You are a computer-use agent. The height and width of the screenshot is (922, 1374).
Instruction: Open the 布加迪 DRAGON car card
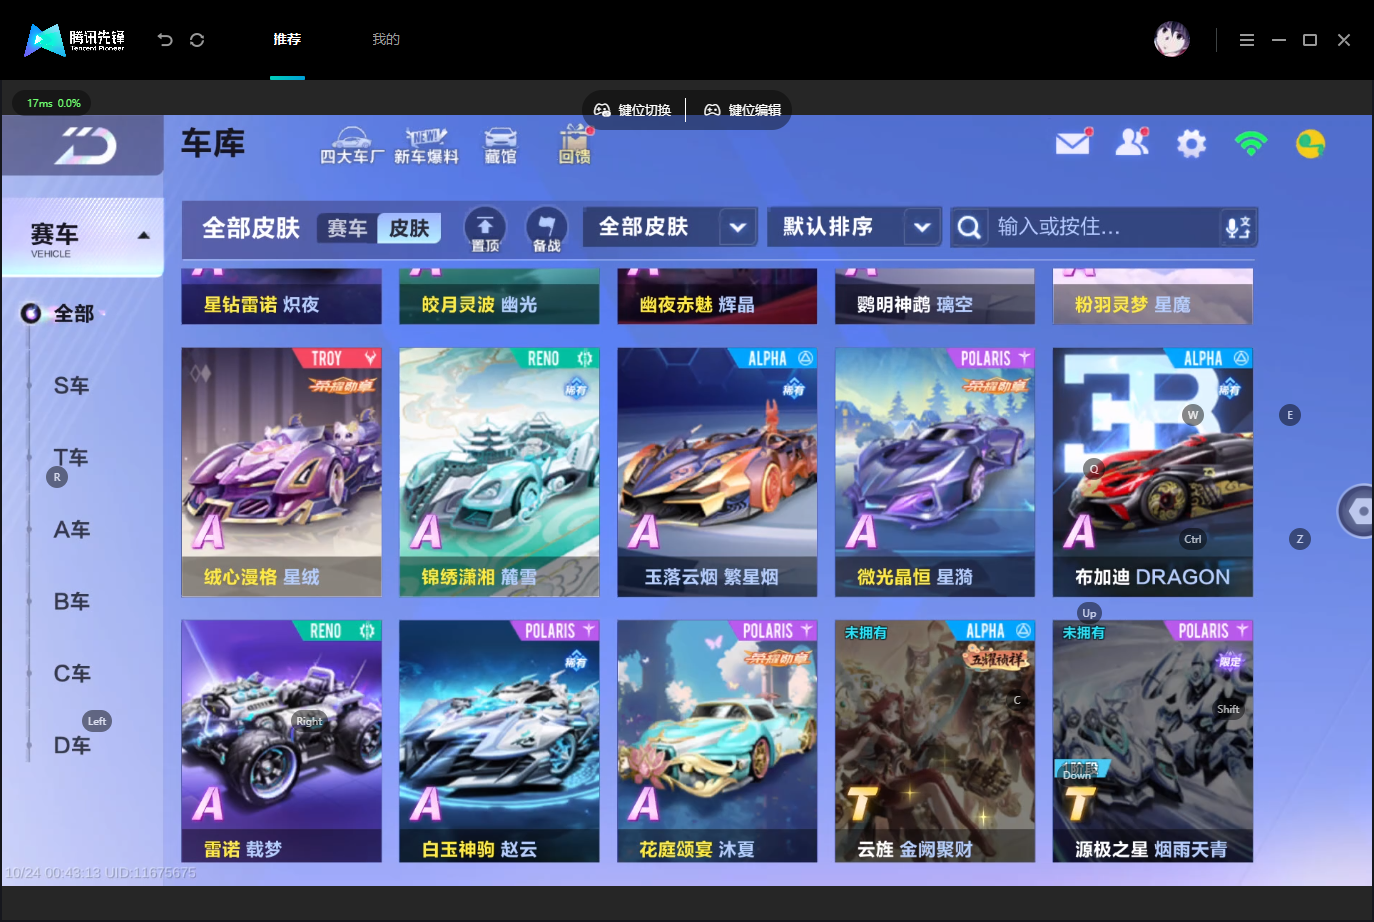[1153, 472]
